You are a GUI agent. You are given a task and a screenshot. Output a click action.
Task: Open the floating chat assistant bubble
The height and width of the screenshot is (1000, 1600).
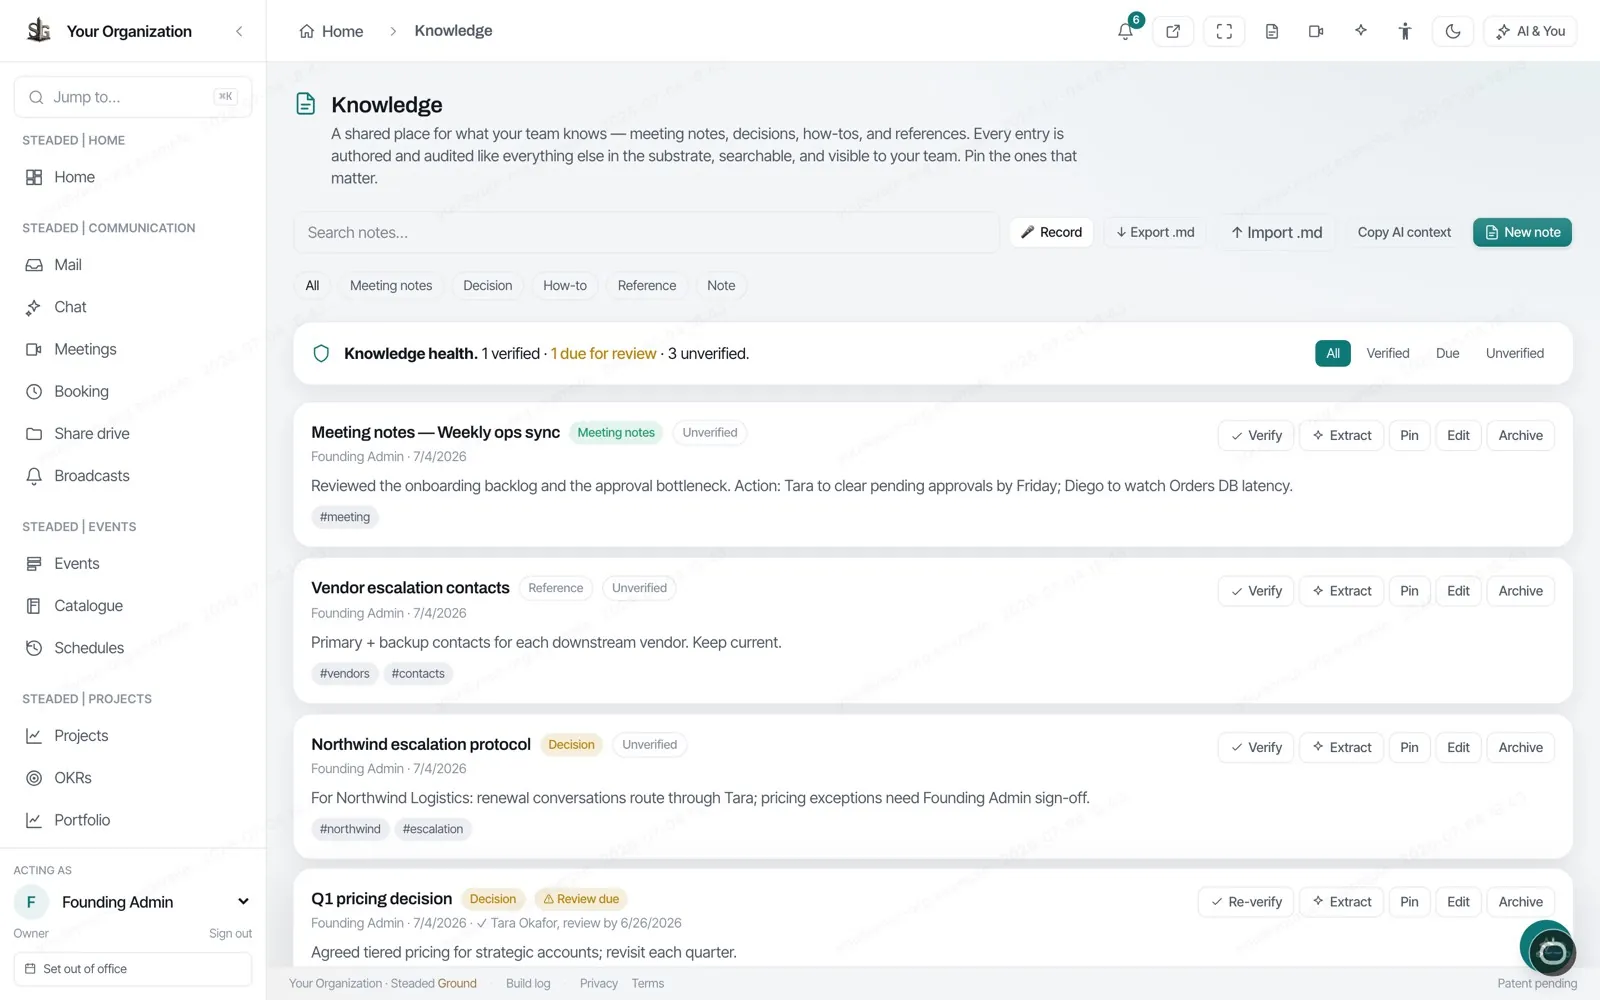coord(1551,949)
